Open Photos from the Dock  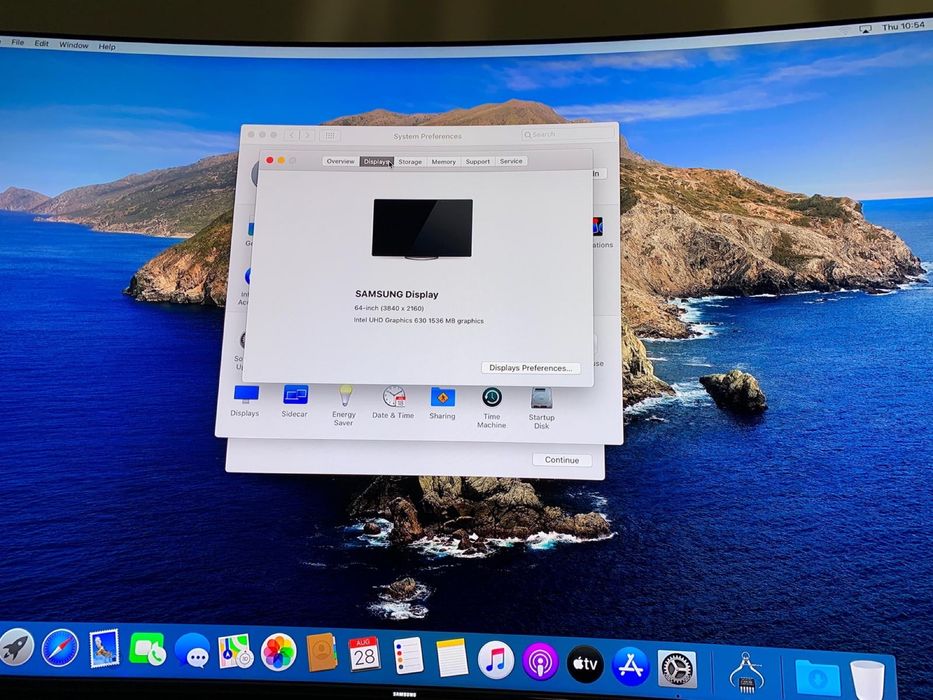click(x=278, y=653)
